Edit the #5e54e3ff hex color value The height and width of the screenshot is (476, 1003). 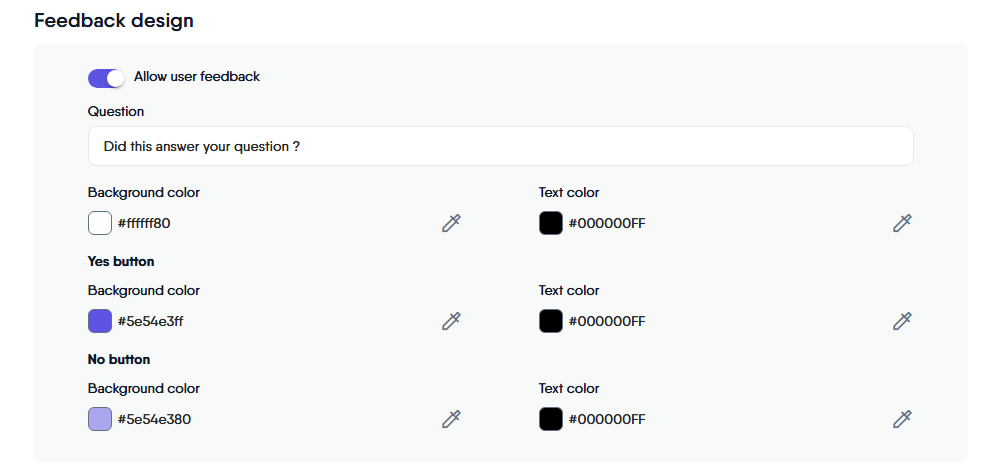pyautogui.click(x=150, y=321)
